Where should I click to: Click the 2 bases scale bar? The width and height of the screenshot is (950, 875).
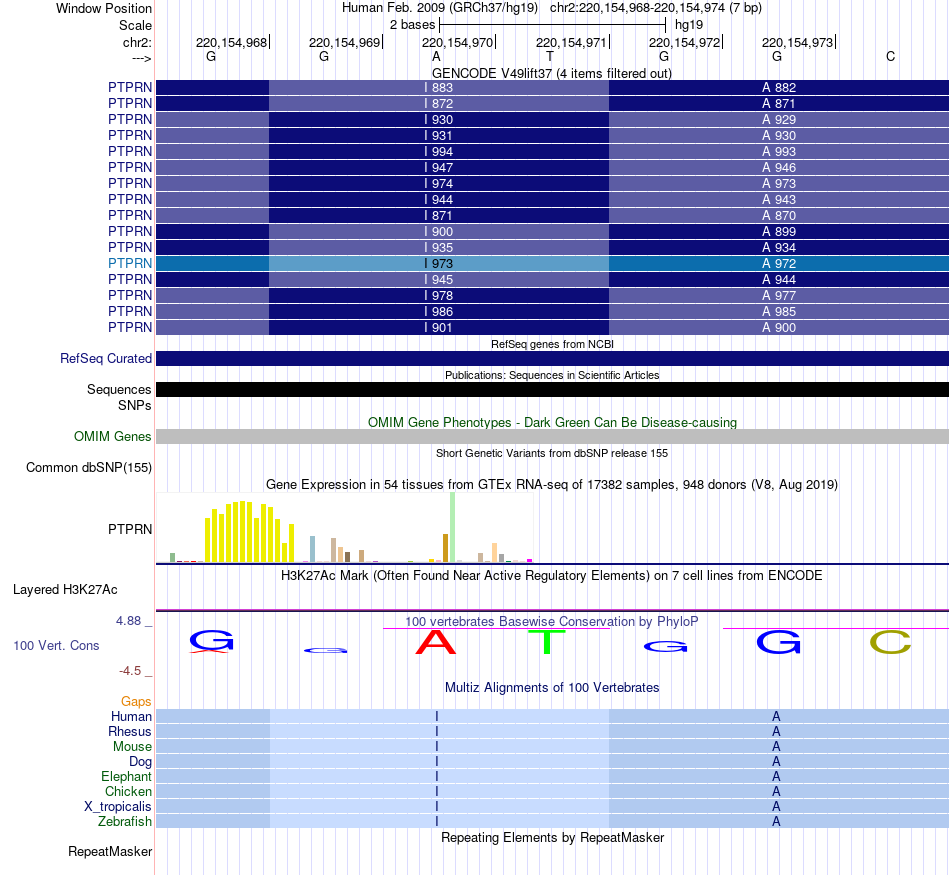[x=553, y=25]
